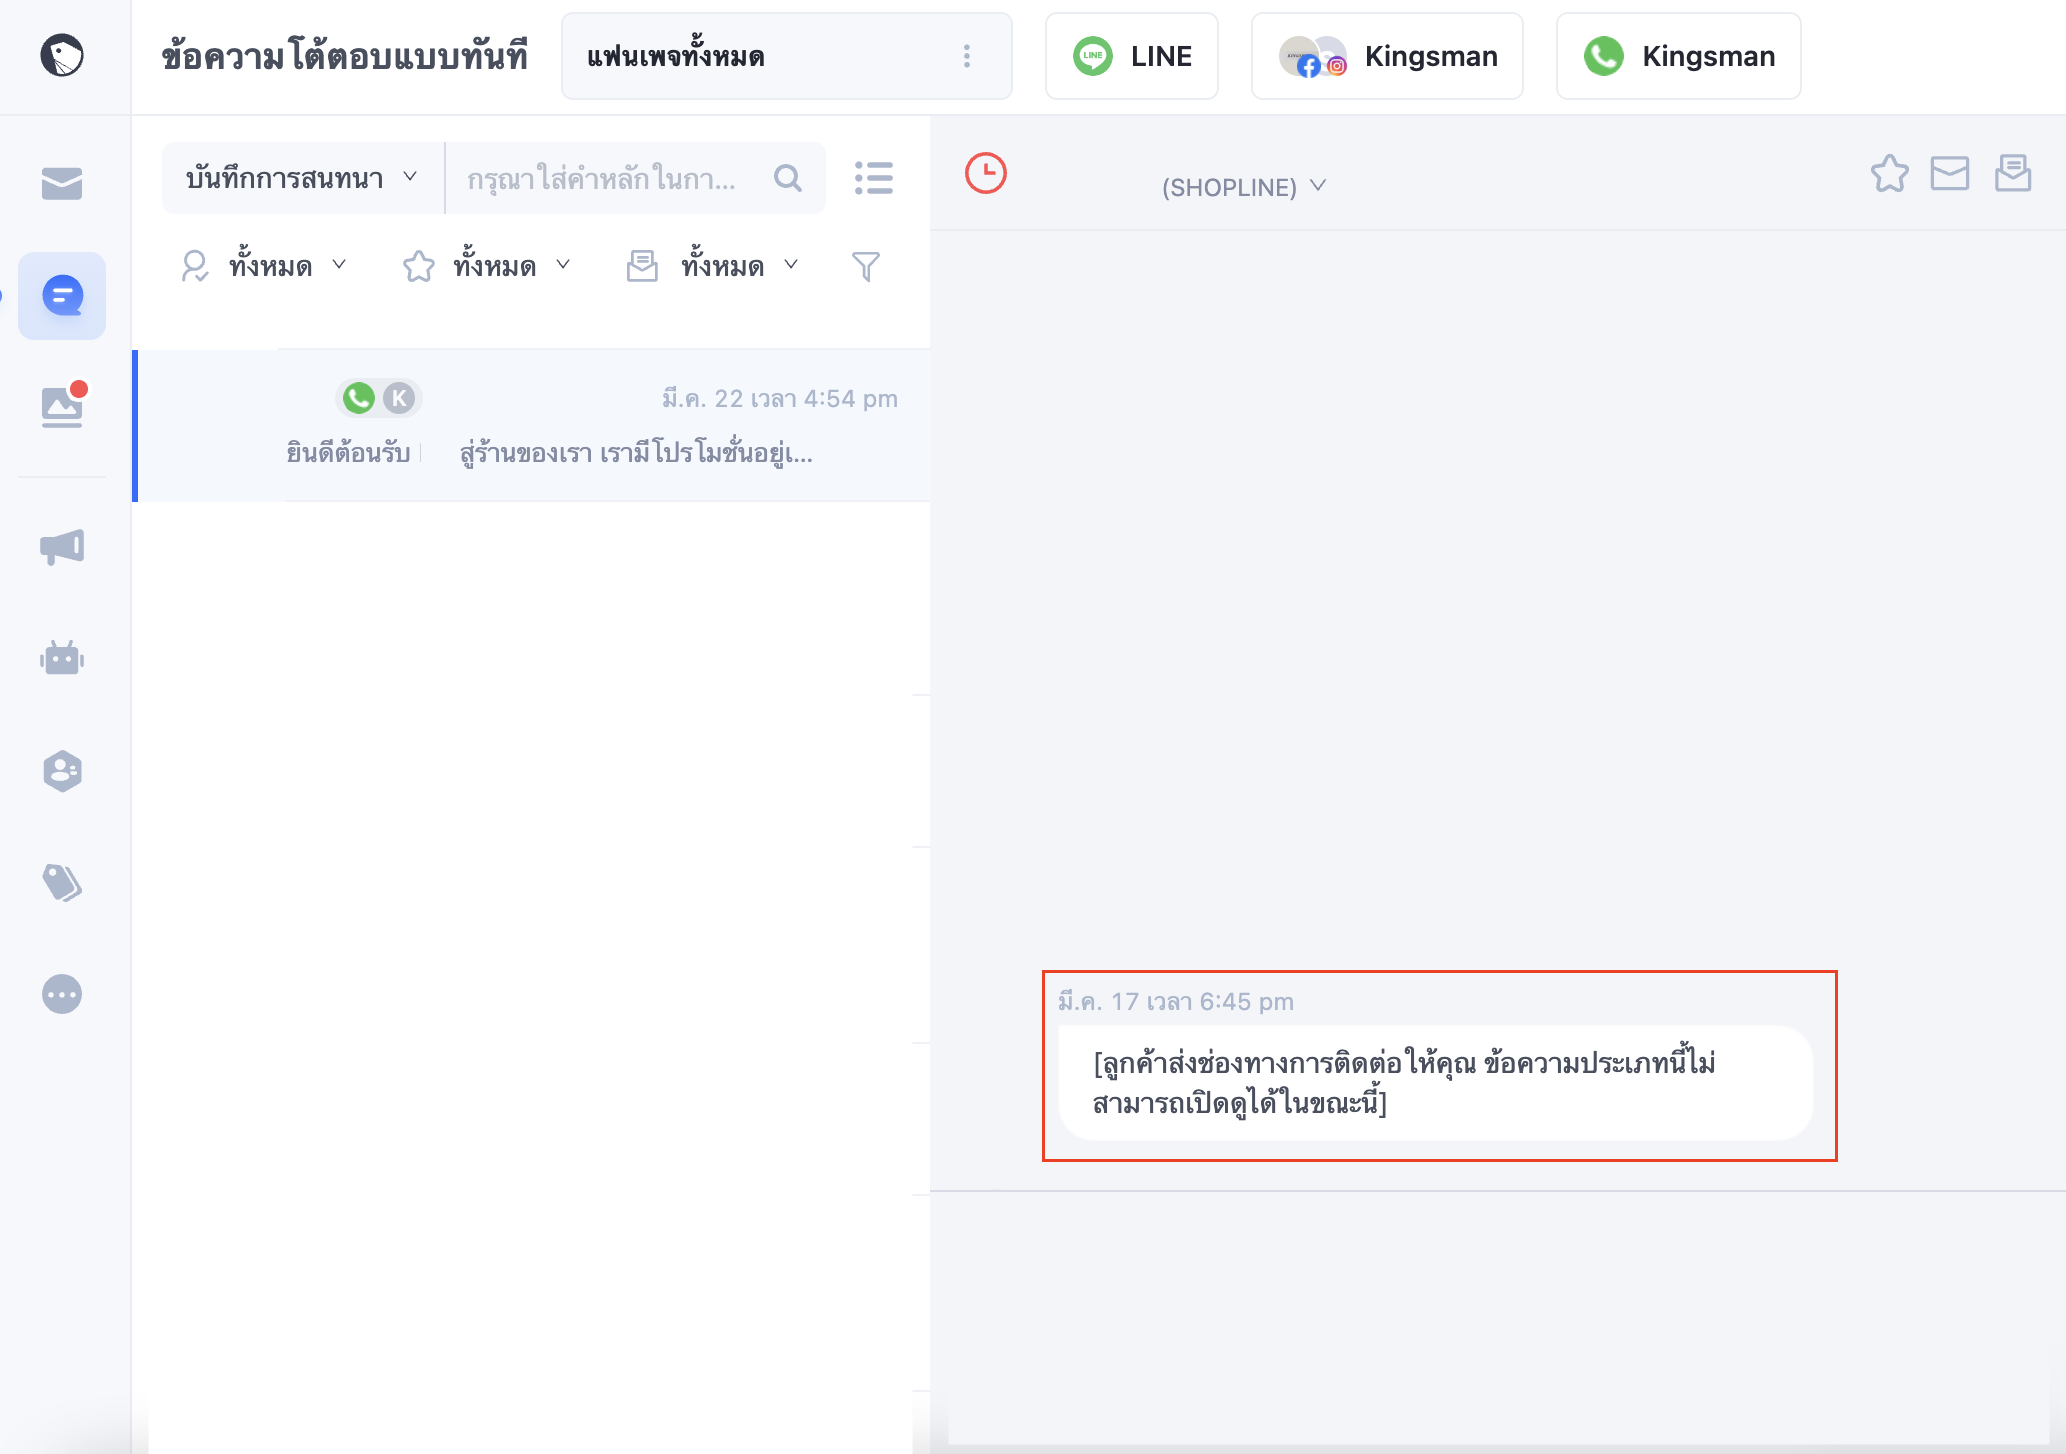Select the blue chat bubble sidebar icon
2066x1454 pixels.
pos(62,296)
